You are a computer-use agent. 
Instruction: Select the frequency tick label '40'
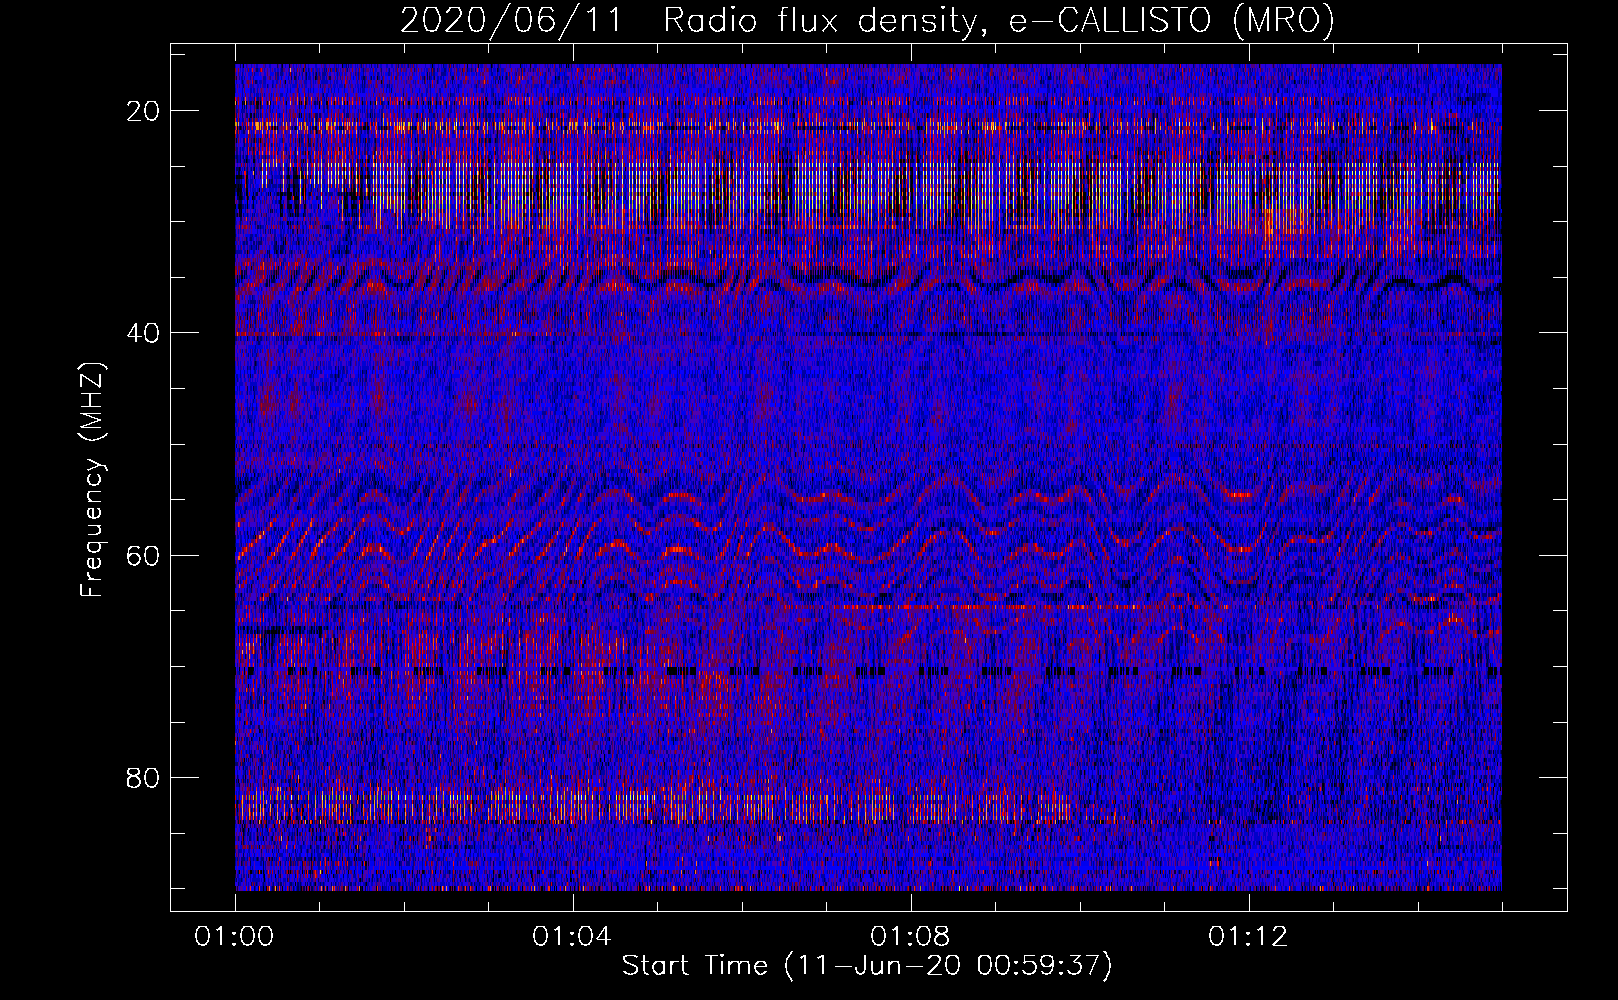click(144, 333)
